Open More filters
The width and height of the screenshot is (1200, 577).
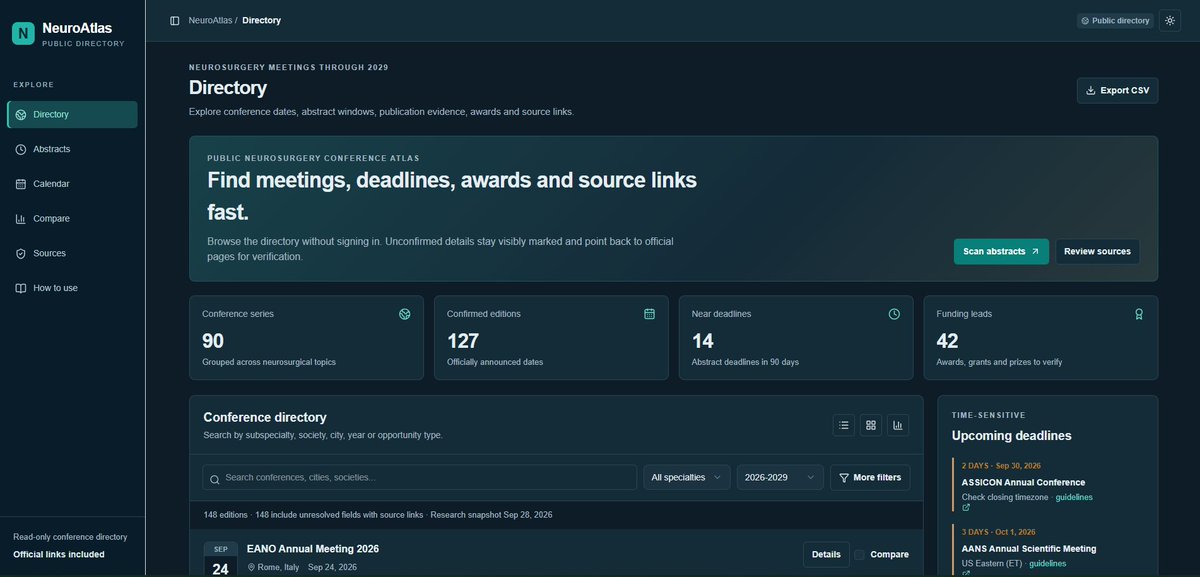(x=870, y=477)
